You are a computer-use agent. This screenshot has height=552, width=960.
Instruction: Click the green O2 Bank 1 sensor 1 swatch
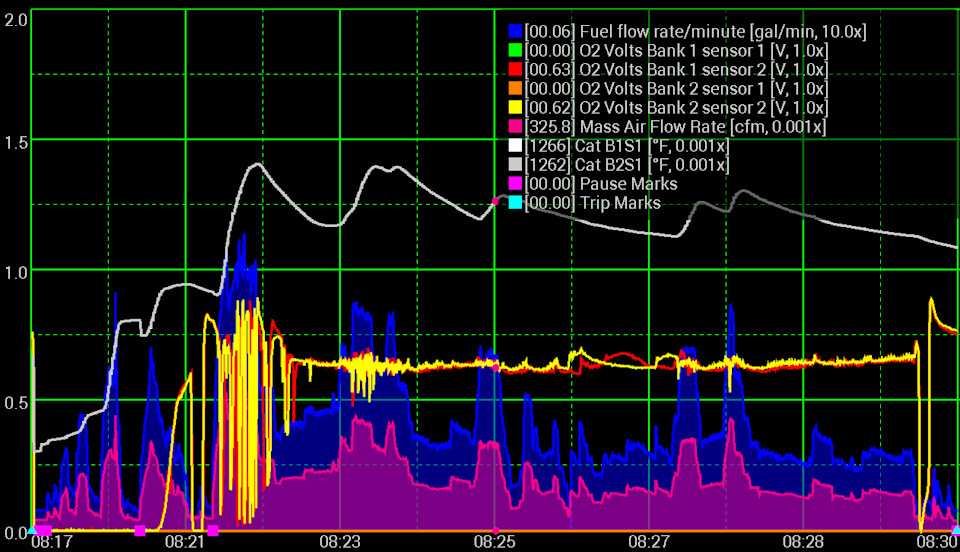coord(516,50)
